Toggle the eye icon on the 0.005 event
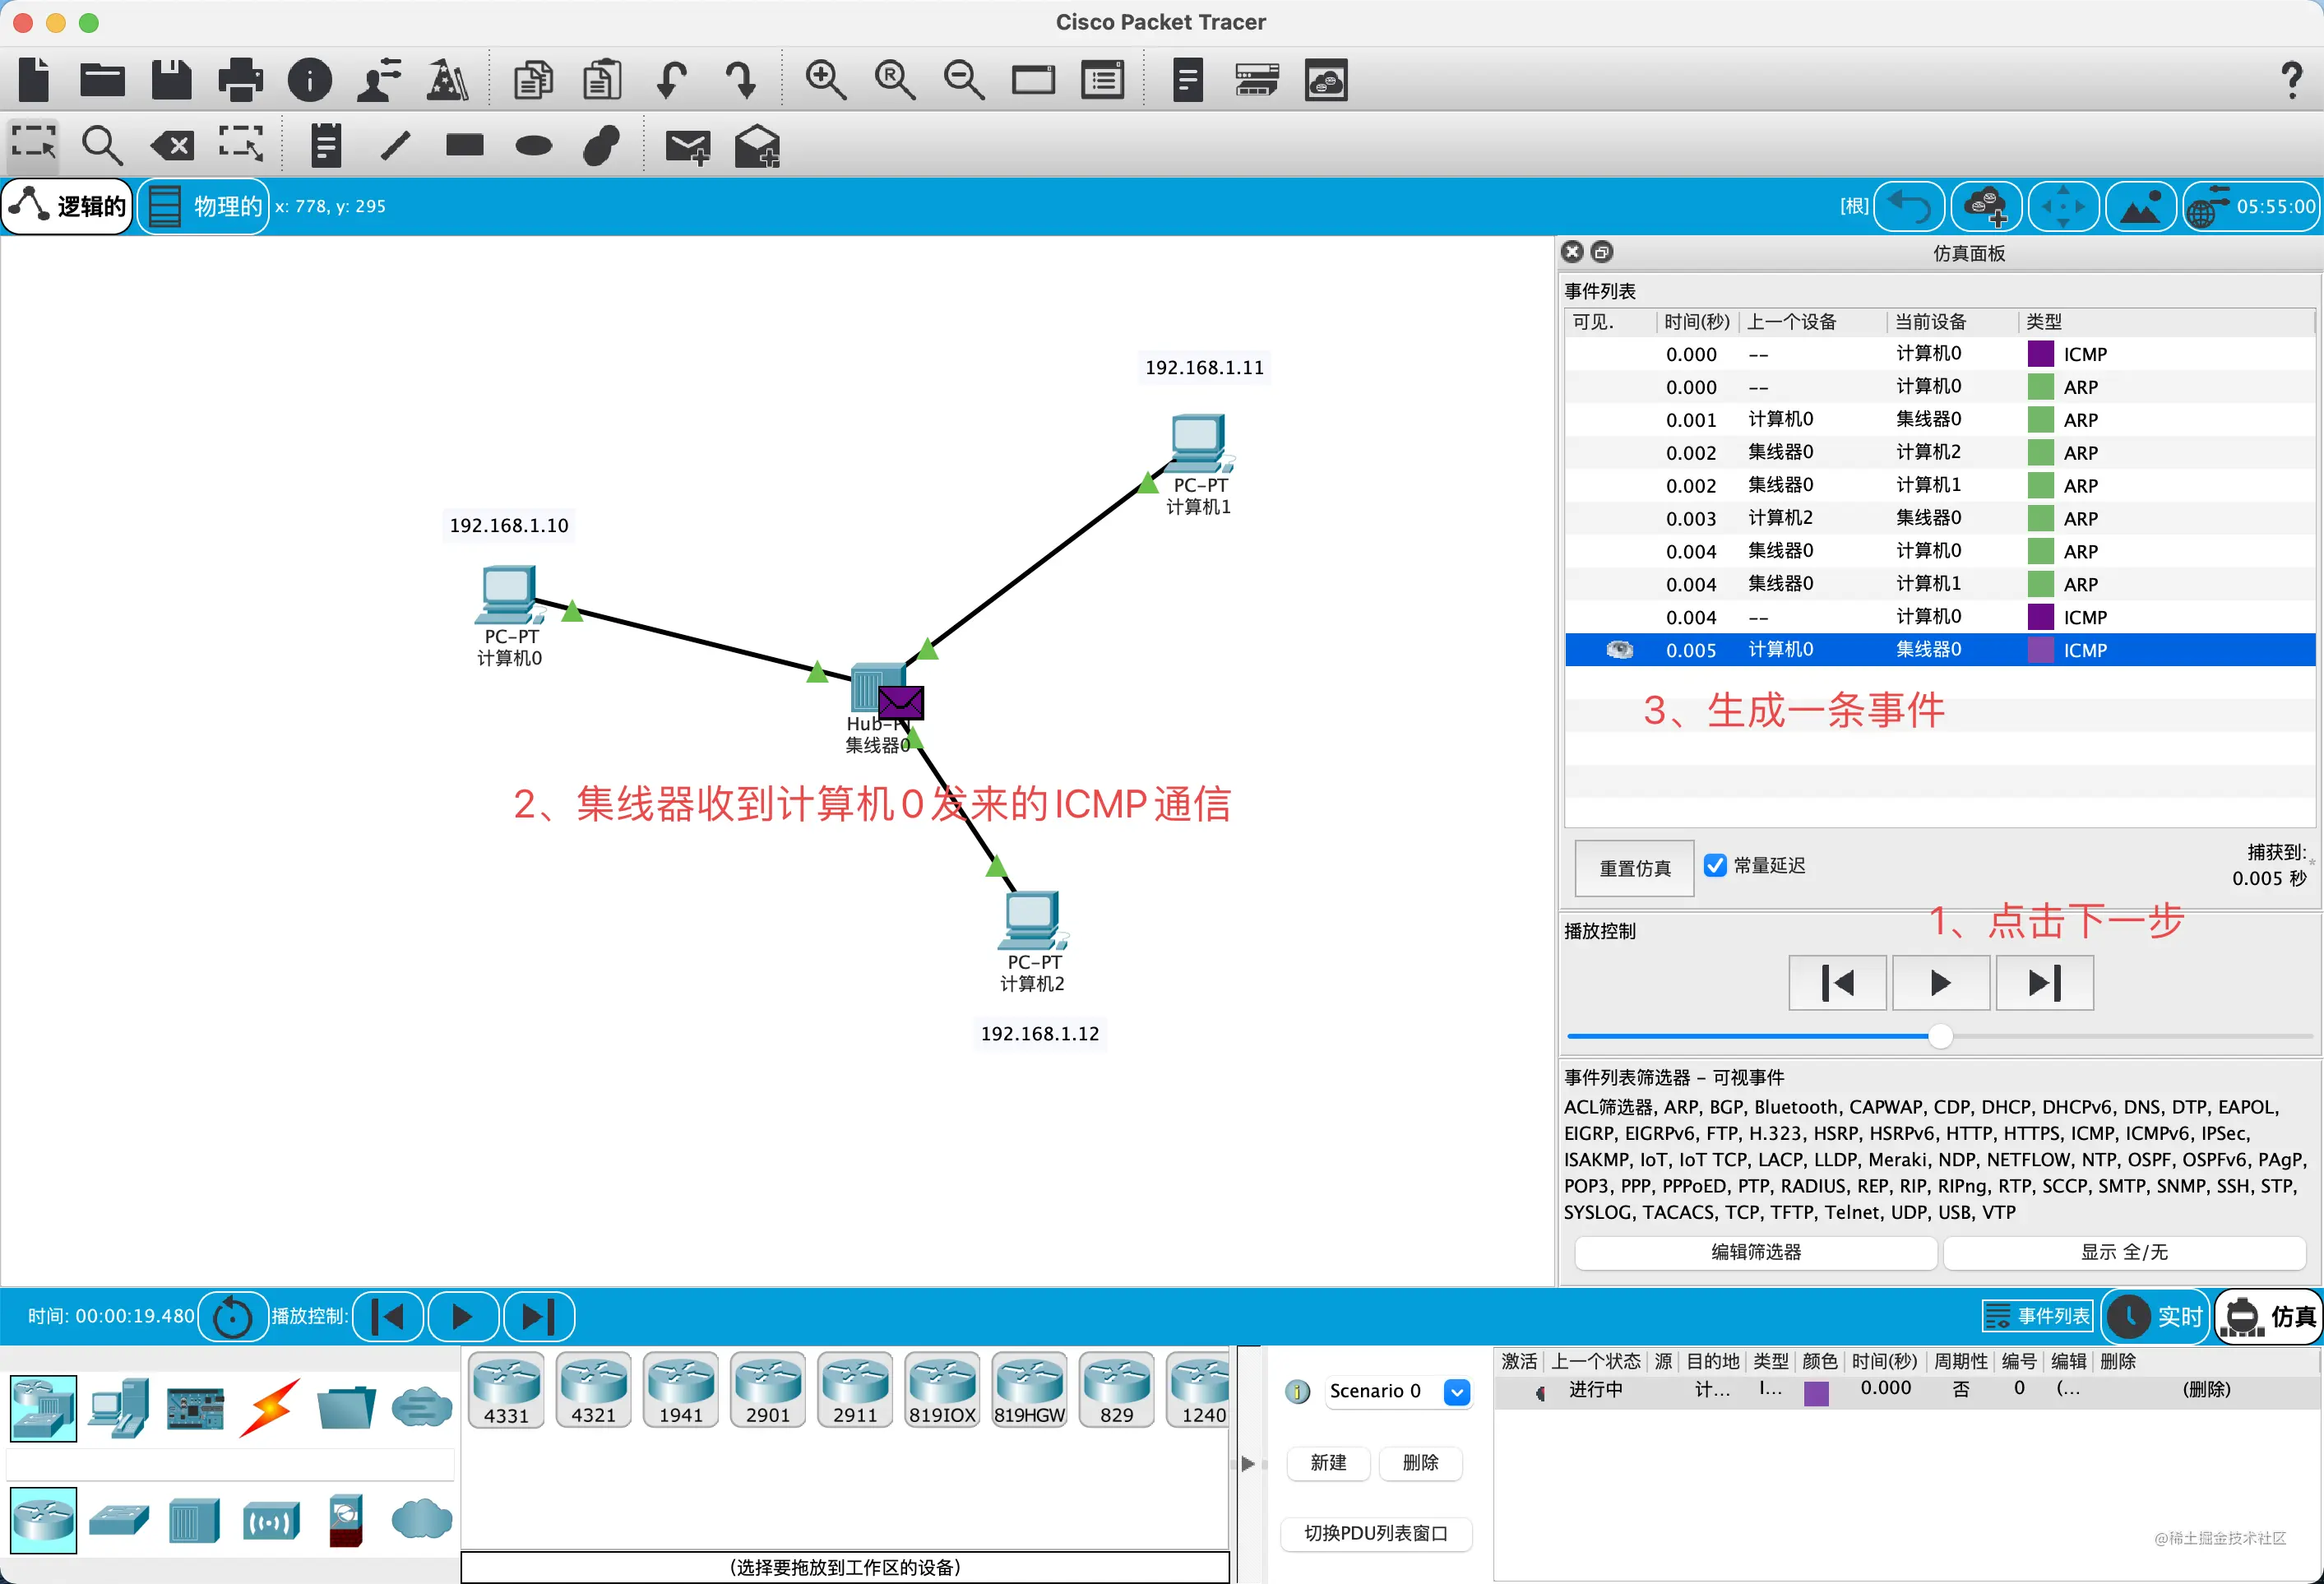 click(1619, 650)
